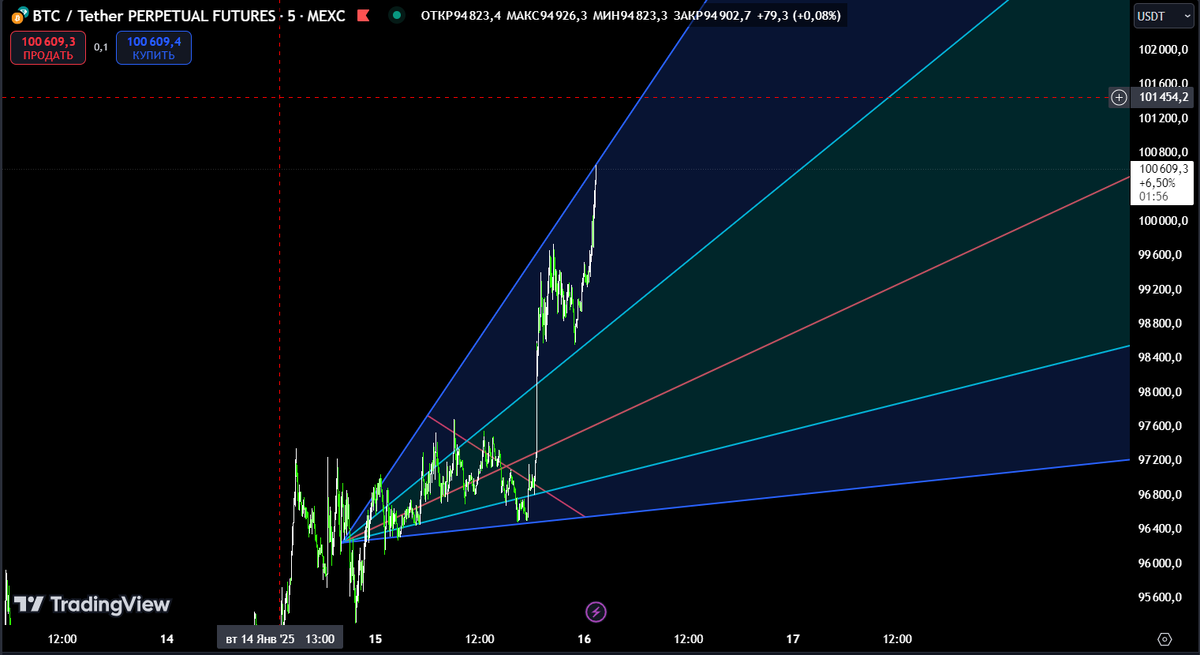Open chart settings via bottom-right gear icon

pos(1164,638)
